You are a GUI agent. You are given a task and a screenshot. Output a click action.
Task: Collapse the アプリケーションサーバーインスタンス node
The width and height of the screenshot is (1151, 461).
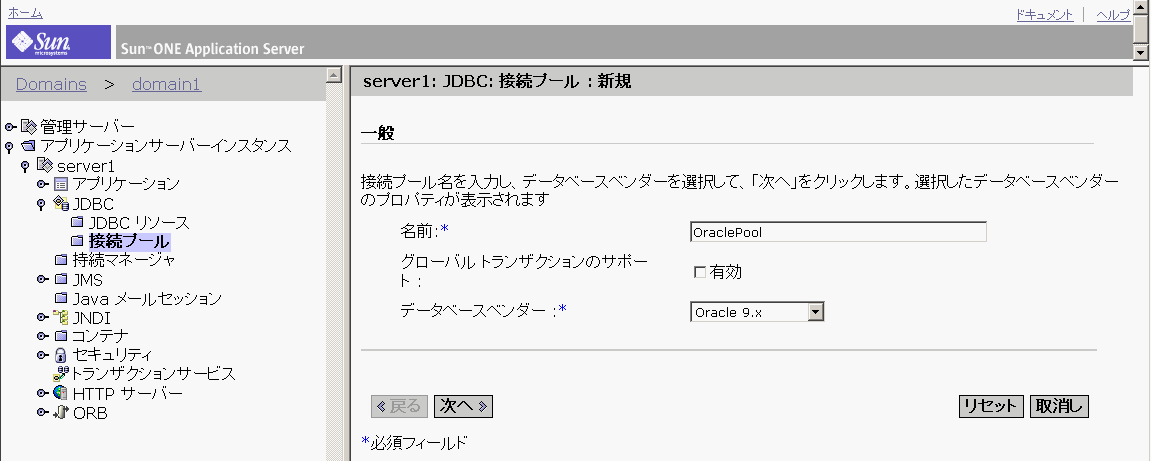pos(10,148)
